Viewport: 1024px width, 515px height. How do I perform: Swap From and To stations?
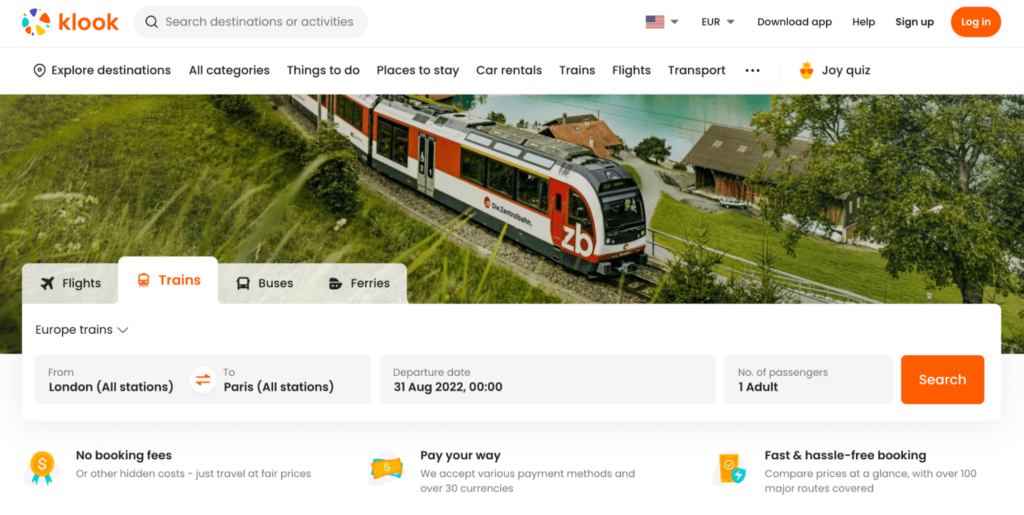pos(203,380)
